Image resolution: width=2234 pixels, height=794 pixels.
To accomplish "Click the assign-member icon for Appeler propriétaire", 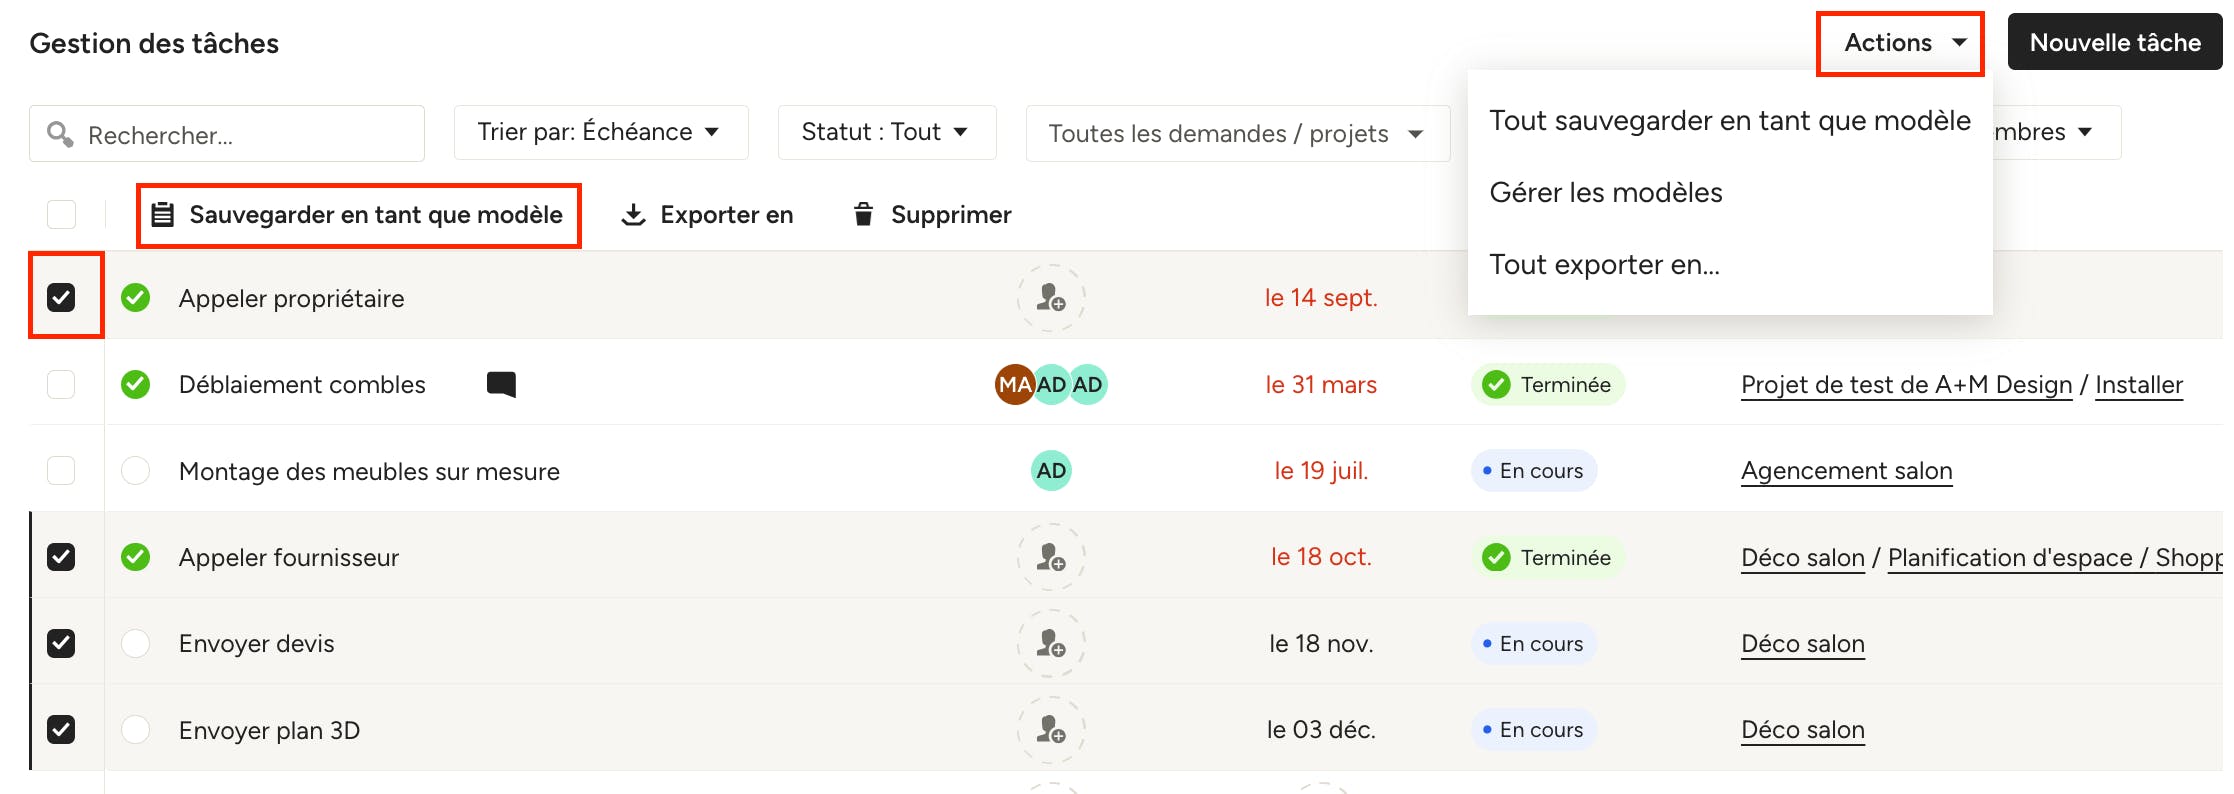I will click(1051, 298).
